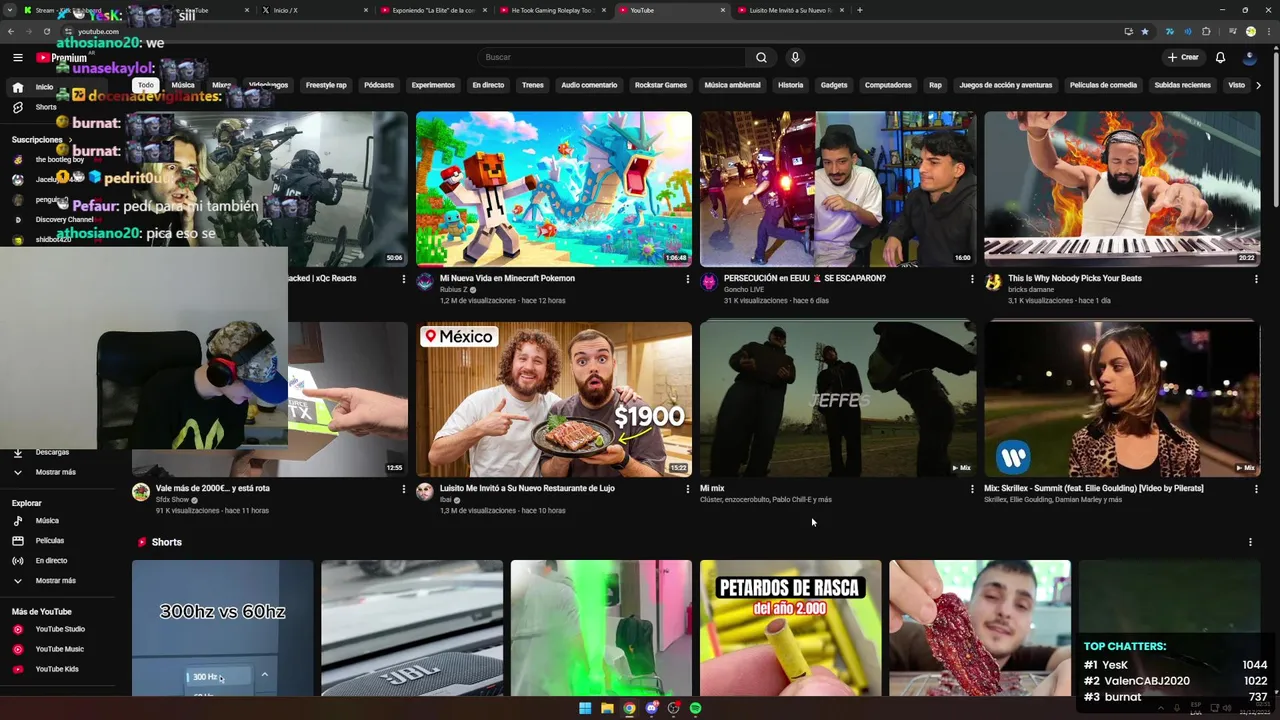
Task: Select the Trenes filter chip
Action: (x=533, y=85)
